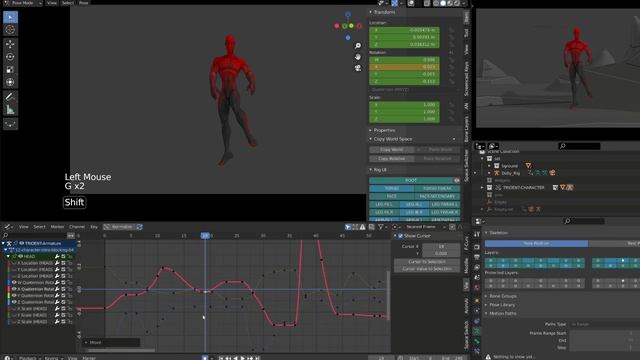Select the Breakdowner pose tool

coord(10,124)
